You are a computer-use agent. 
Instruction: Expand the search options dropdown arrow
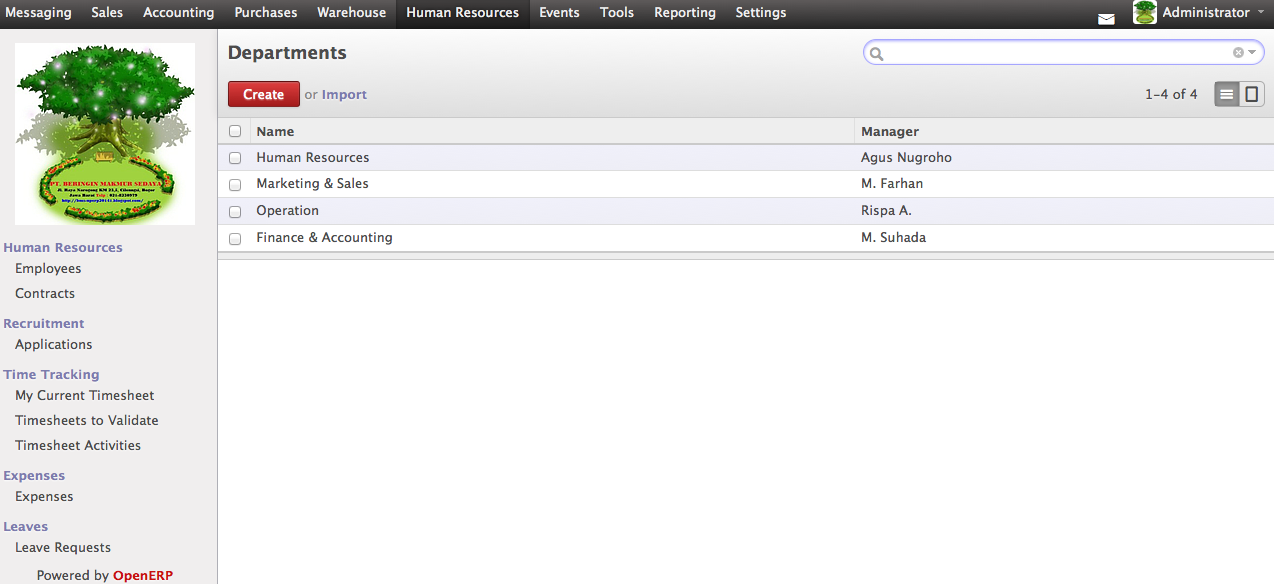[x=1252, y=53]
